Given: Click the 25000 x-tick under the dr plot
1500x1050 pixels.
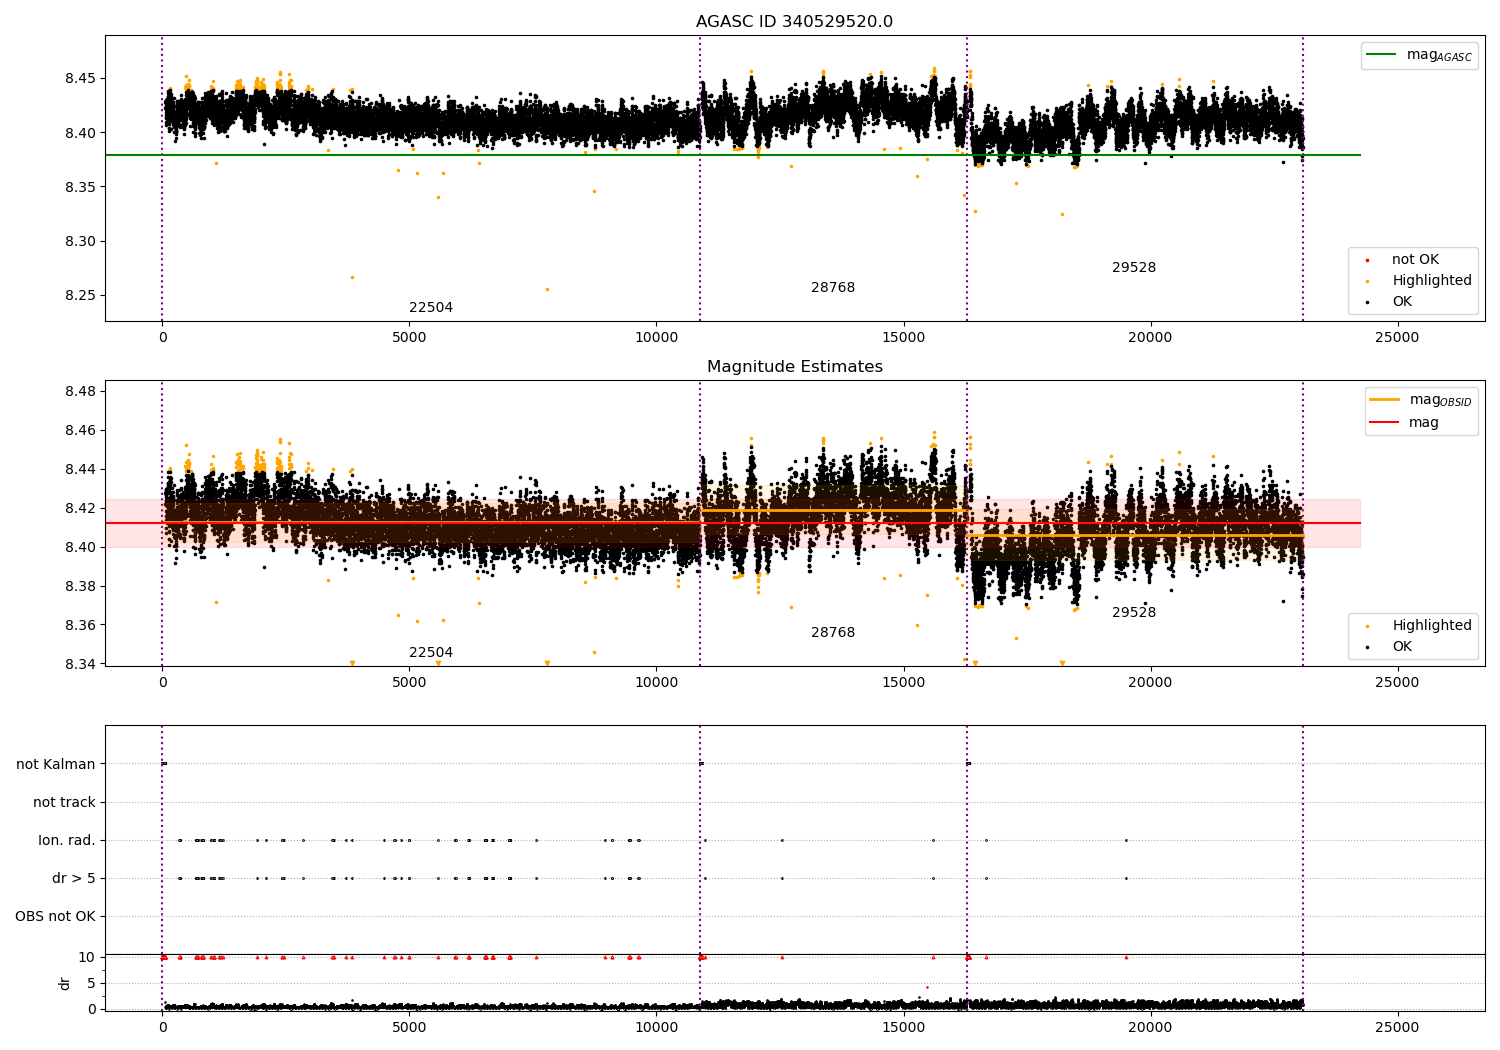Looking at the screenshot, I should coord(1397,1027).
